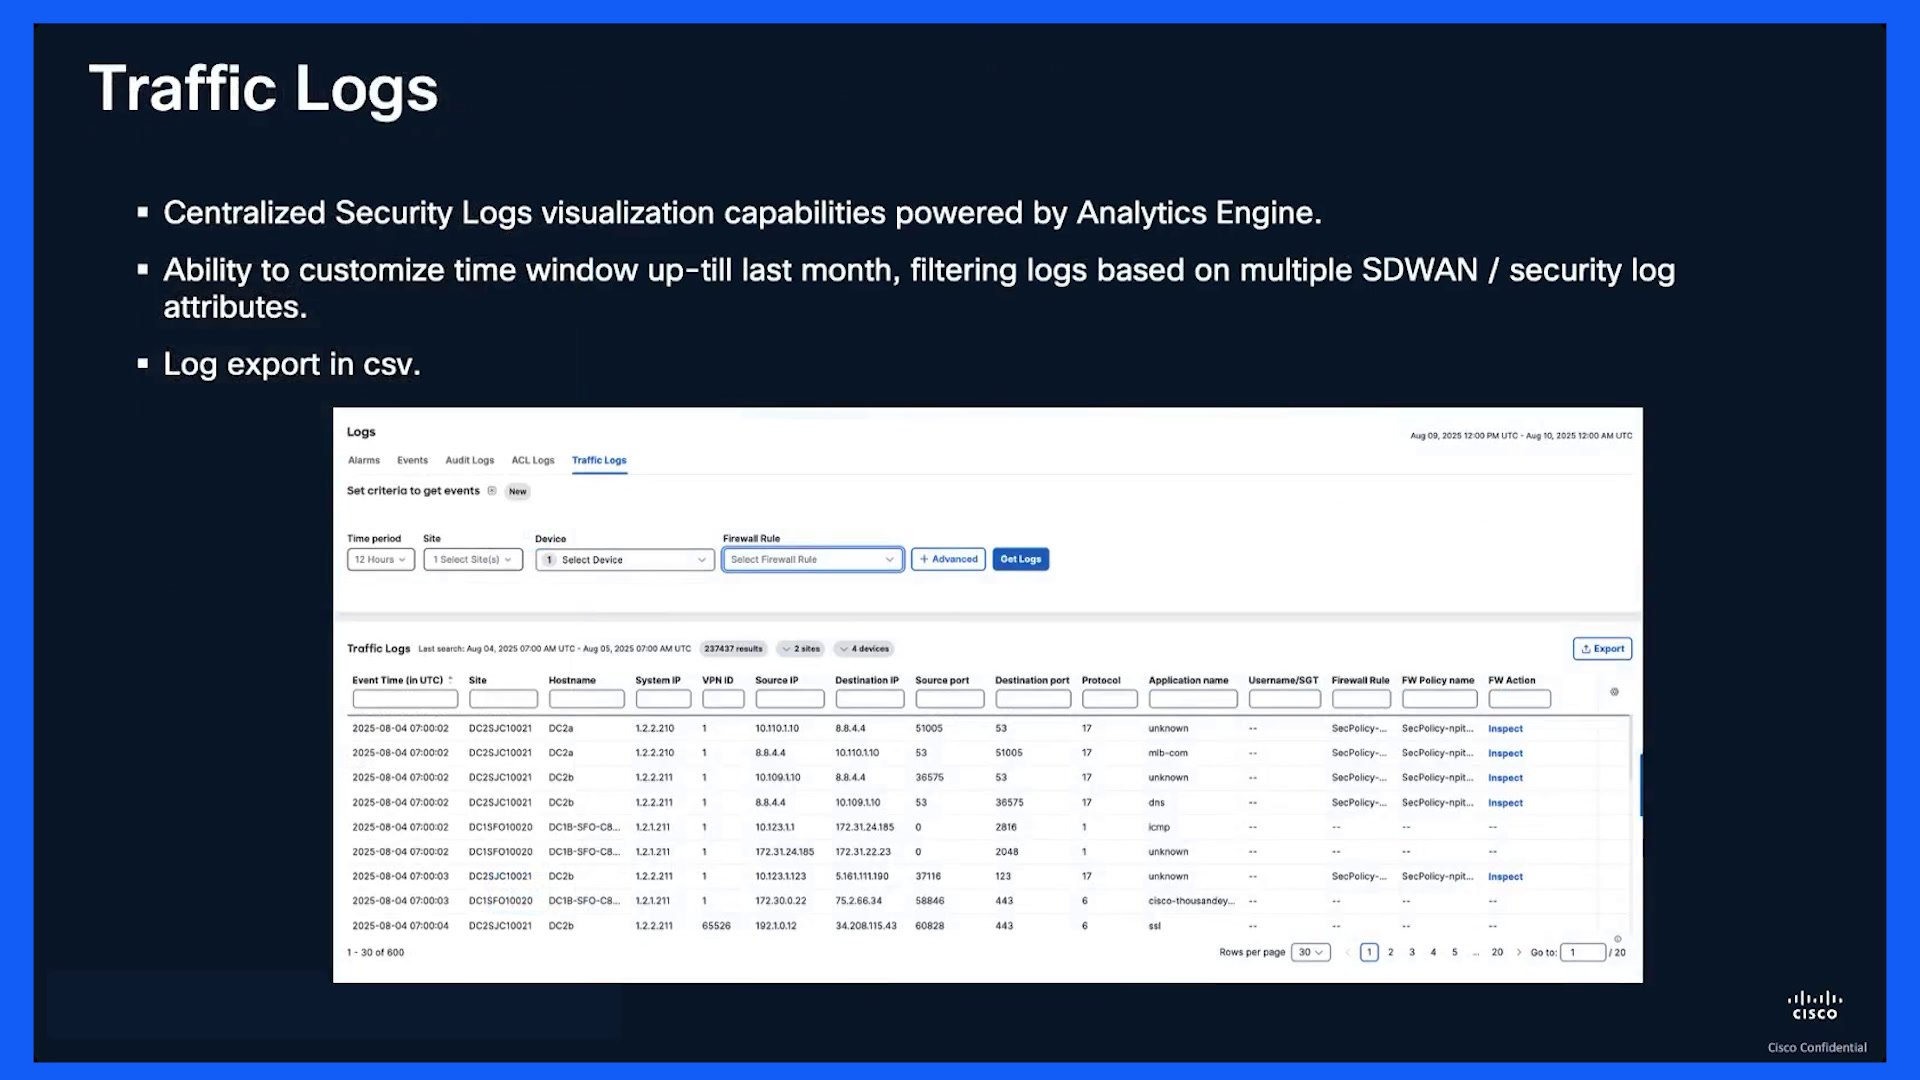
Task: Select the 5.161.111.190 destination IP cell
Action: click(x=862, y=877)
